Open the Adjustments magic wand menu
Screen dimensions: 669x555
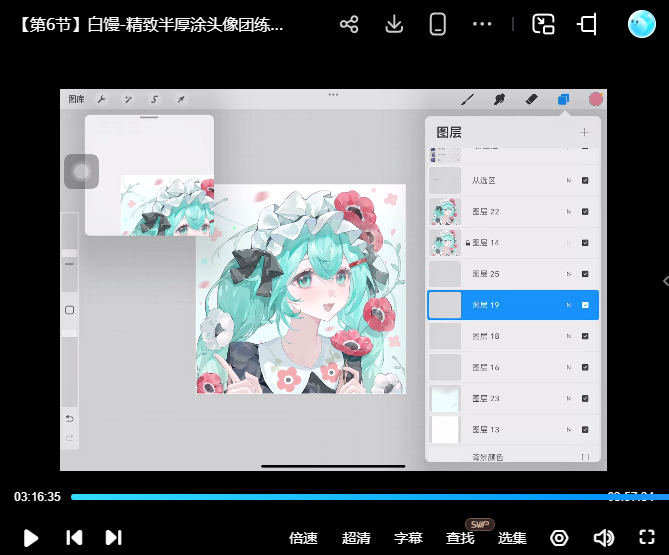128,99
